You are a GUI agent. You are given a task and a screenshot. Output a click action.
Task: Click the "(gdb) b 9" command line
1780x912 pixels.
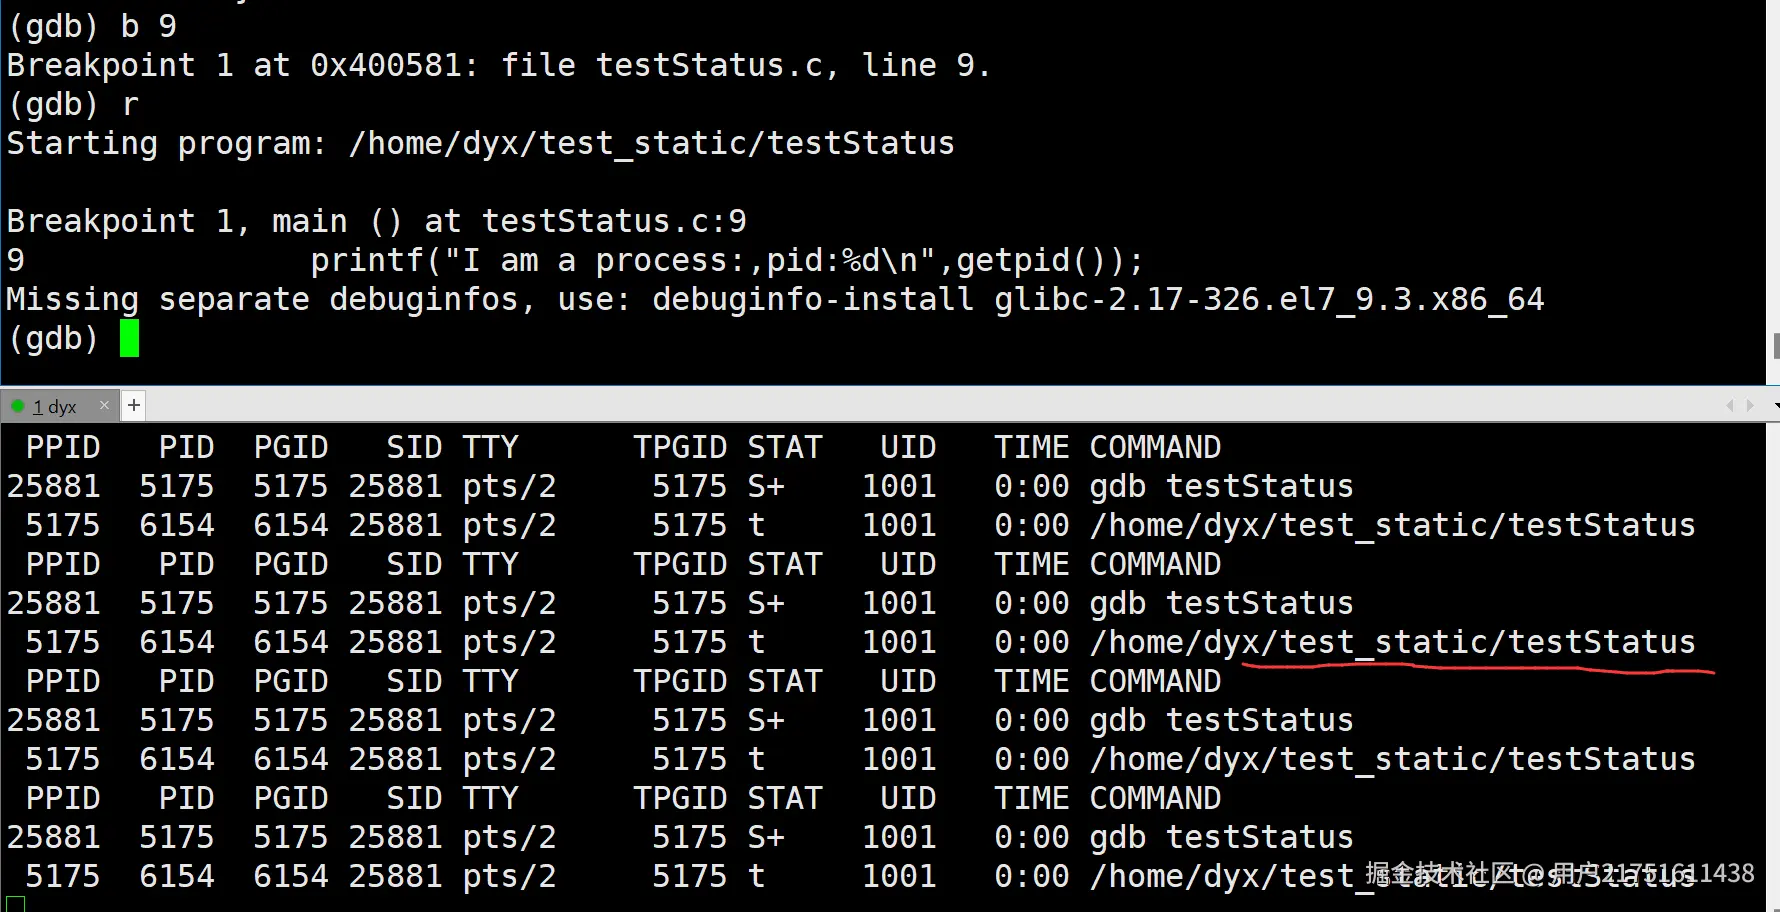[92, 26]
